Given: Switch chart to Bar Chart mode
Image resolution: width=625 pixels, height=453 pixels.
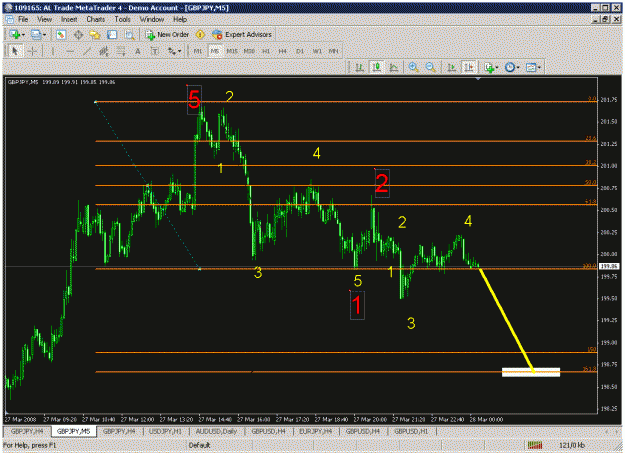Looking at the screenshot, I should point(360,67).
